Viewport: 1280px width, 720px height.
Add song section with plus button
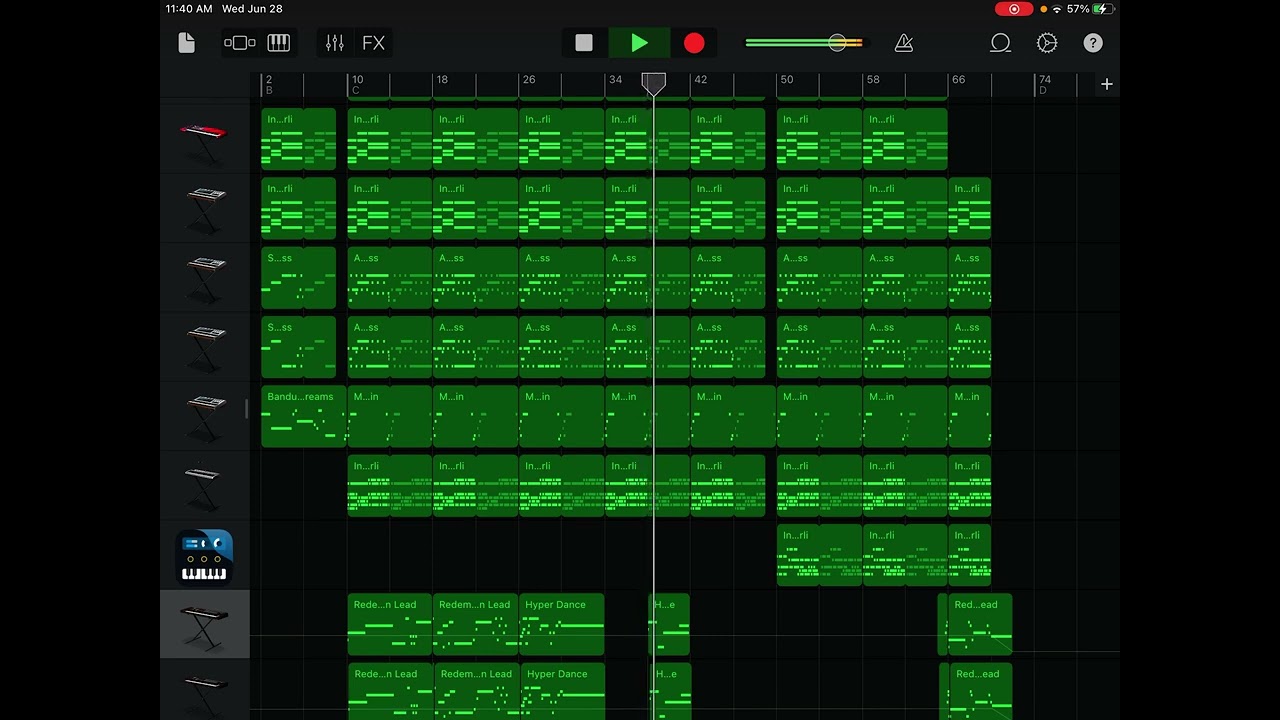[1106, 85]
